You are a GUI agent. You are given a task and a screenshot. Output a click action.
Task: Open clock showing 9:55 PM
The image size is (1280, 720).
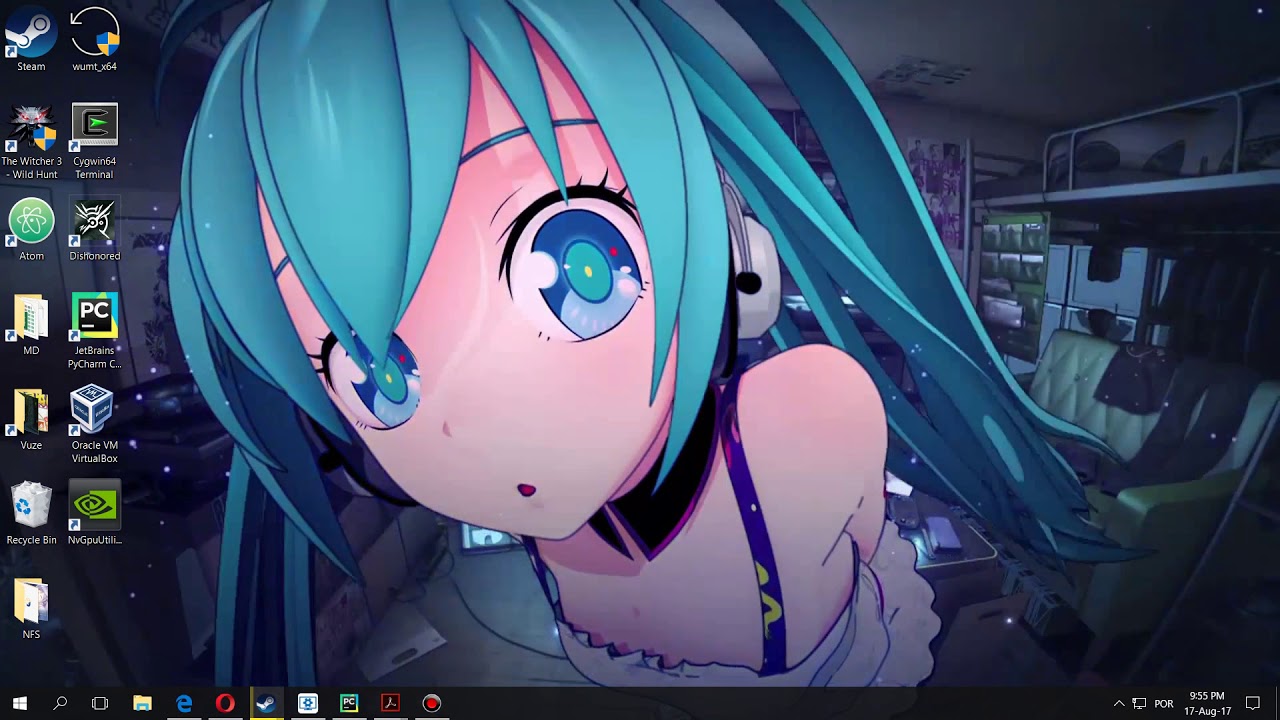(1206, 703)
